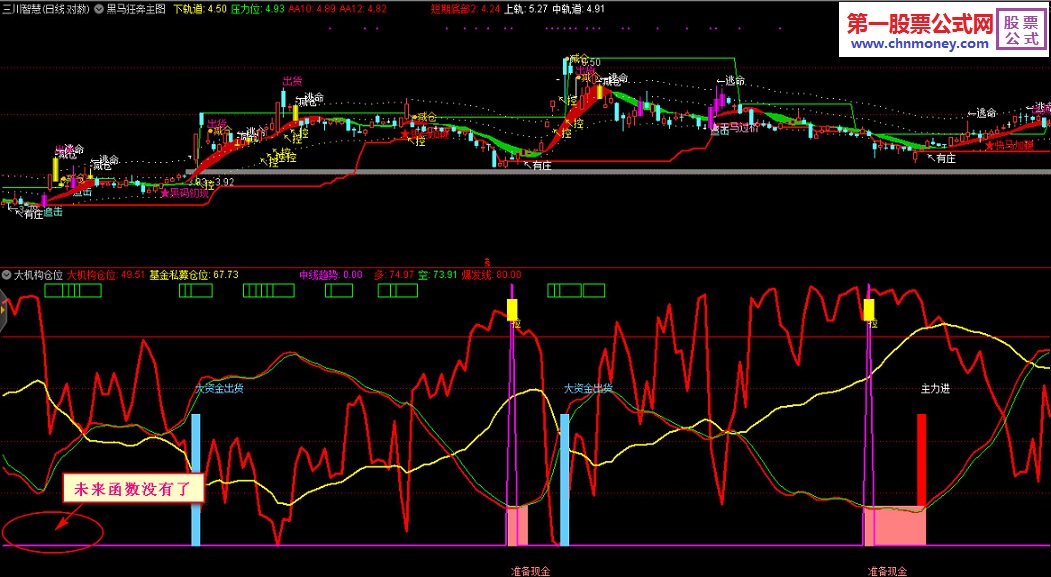Click the 压力位: 4.93 value
The height and width of the screenshot is (577, 1051).
[x=258, y=9]
